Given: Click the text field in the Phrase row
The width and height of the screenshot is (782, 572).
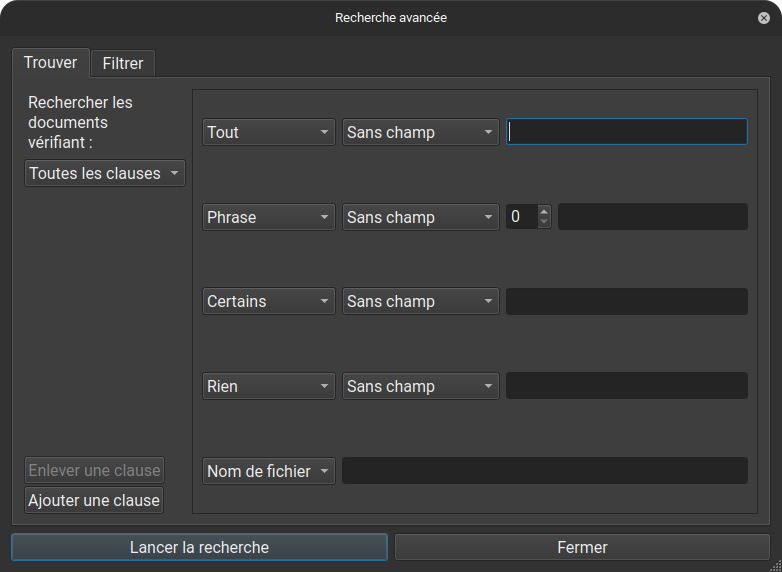Looking at the screenshot, I should coord(652,217).
